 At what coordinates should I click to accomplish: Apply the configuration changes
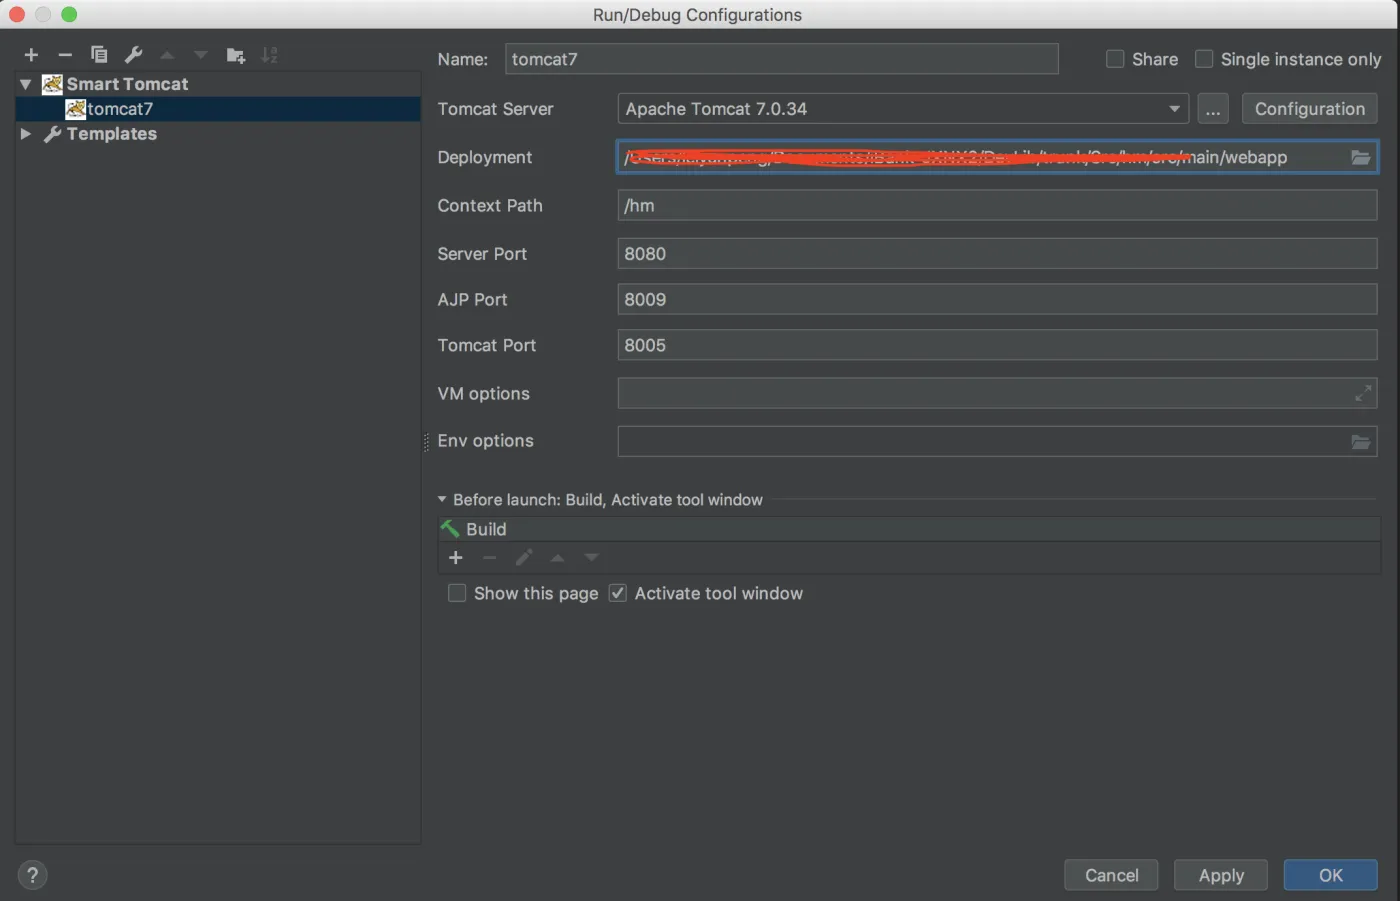1221,875
